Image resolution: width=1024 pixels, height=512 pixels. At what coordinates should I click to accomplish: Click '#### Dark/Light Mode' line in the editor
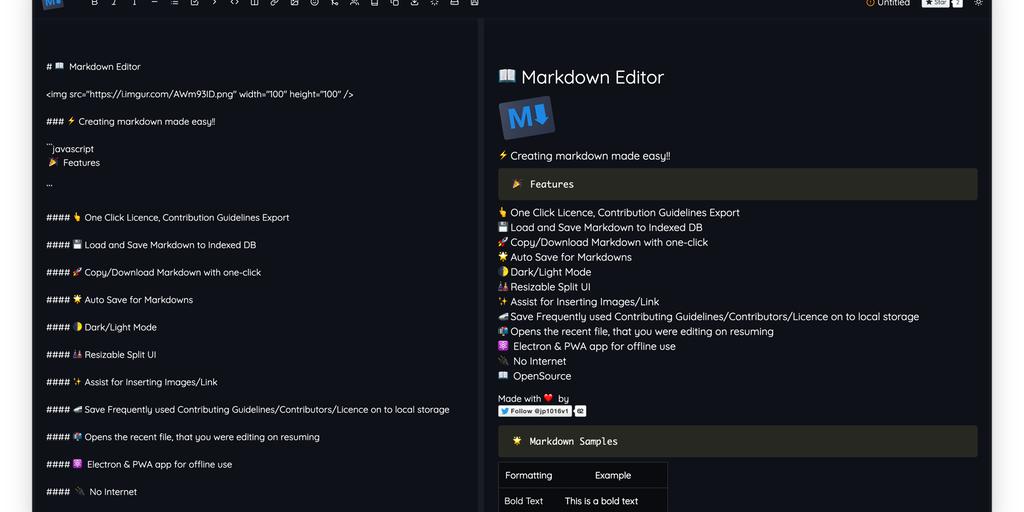tap(101, 327)
